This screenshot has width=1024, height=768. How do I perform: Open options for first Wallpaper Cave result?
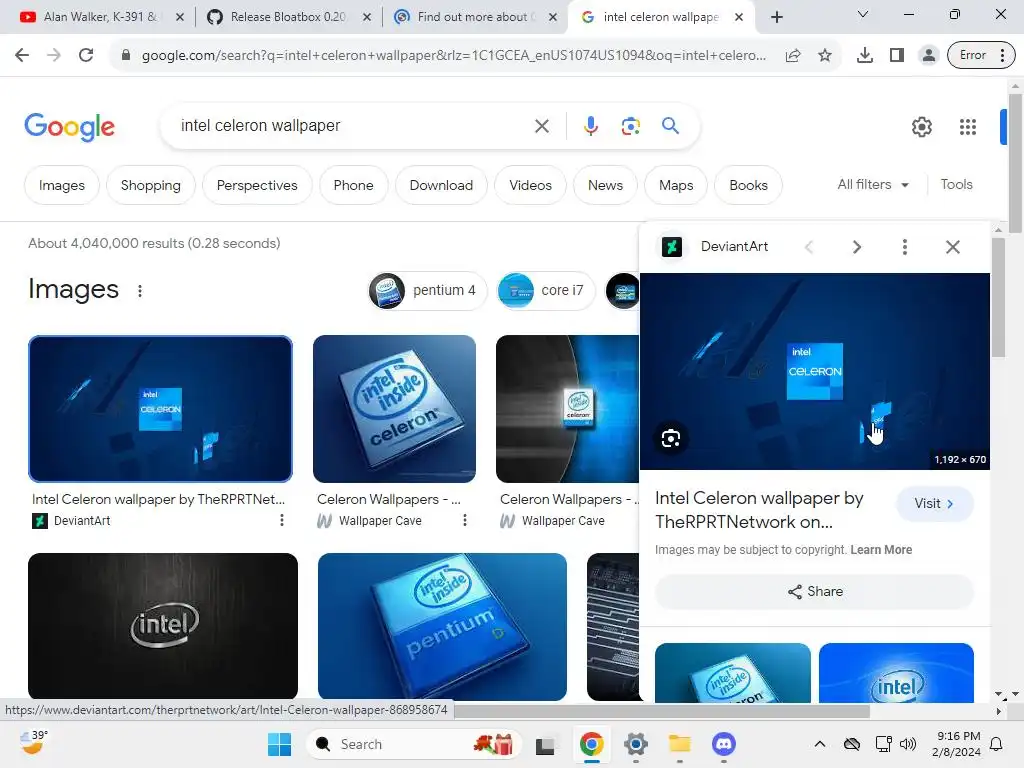coord(464,520)
